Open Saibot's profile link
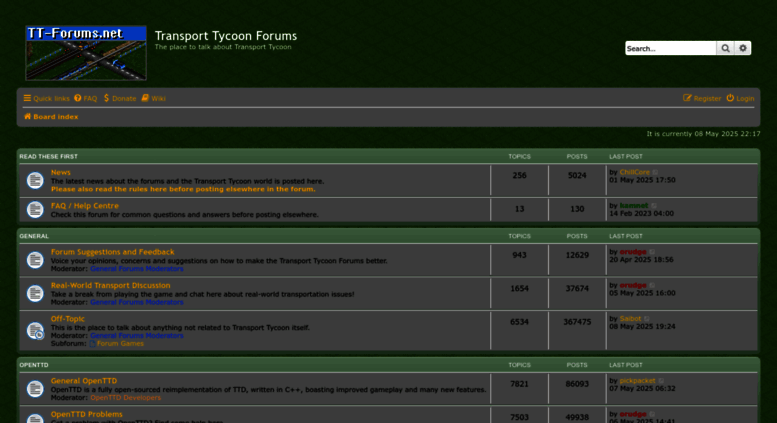 (x=630, y=318)
